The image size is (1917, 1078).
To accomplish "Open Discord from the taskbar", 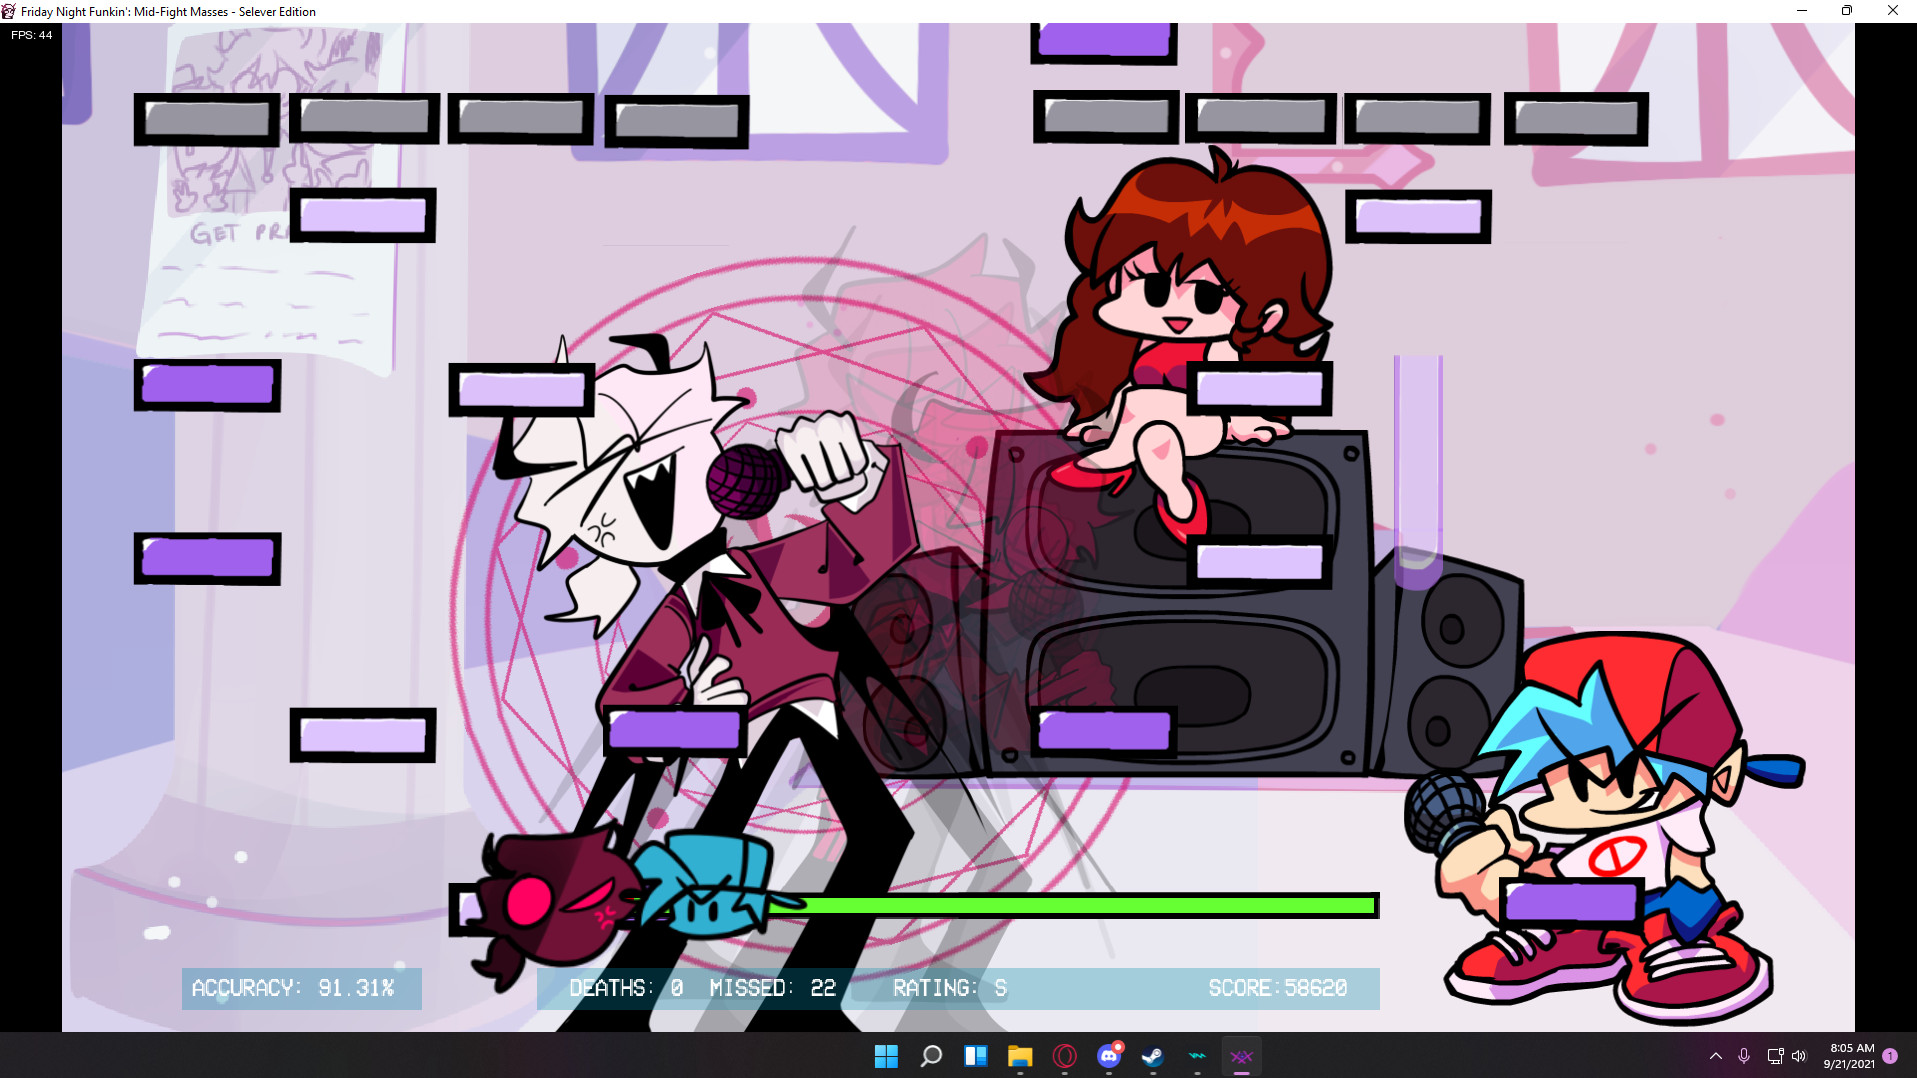I will tap(1108, 1056).
